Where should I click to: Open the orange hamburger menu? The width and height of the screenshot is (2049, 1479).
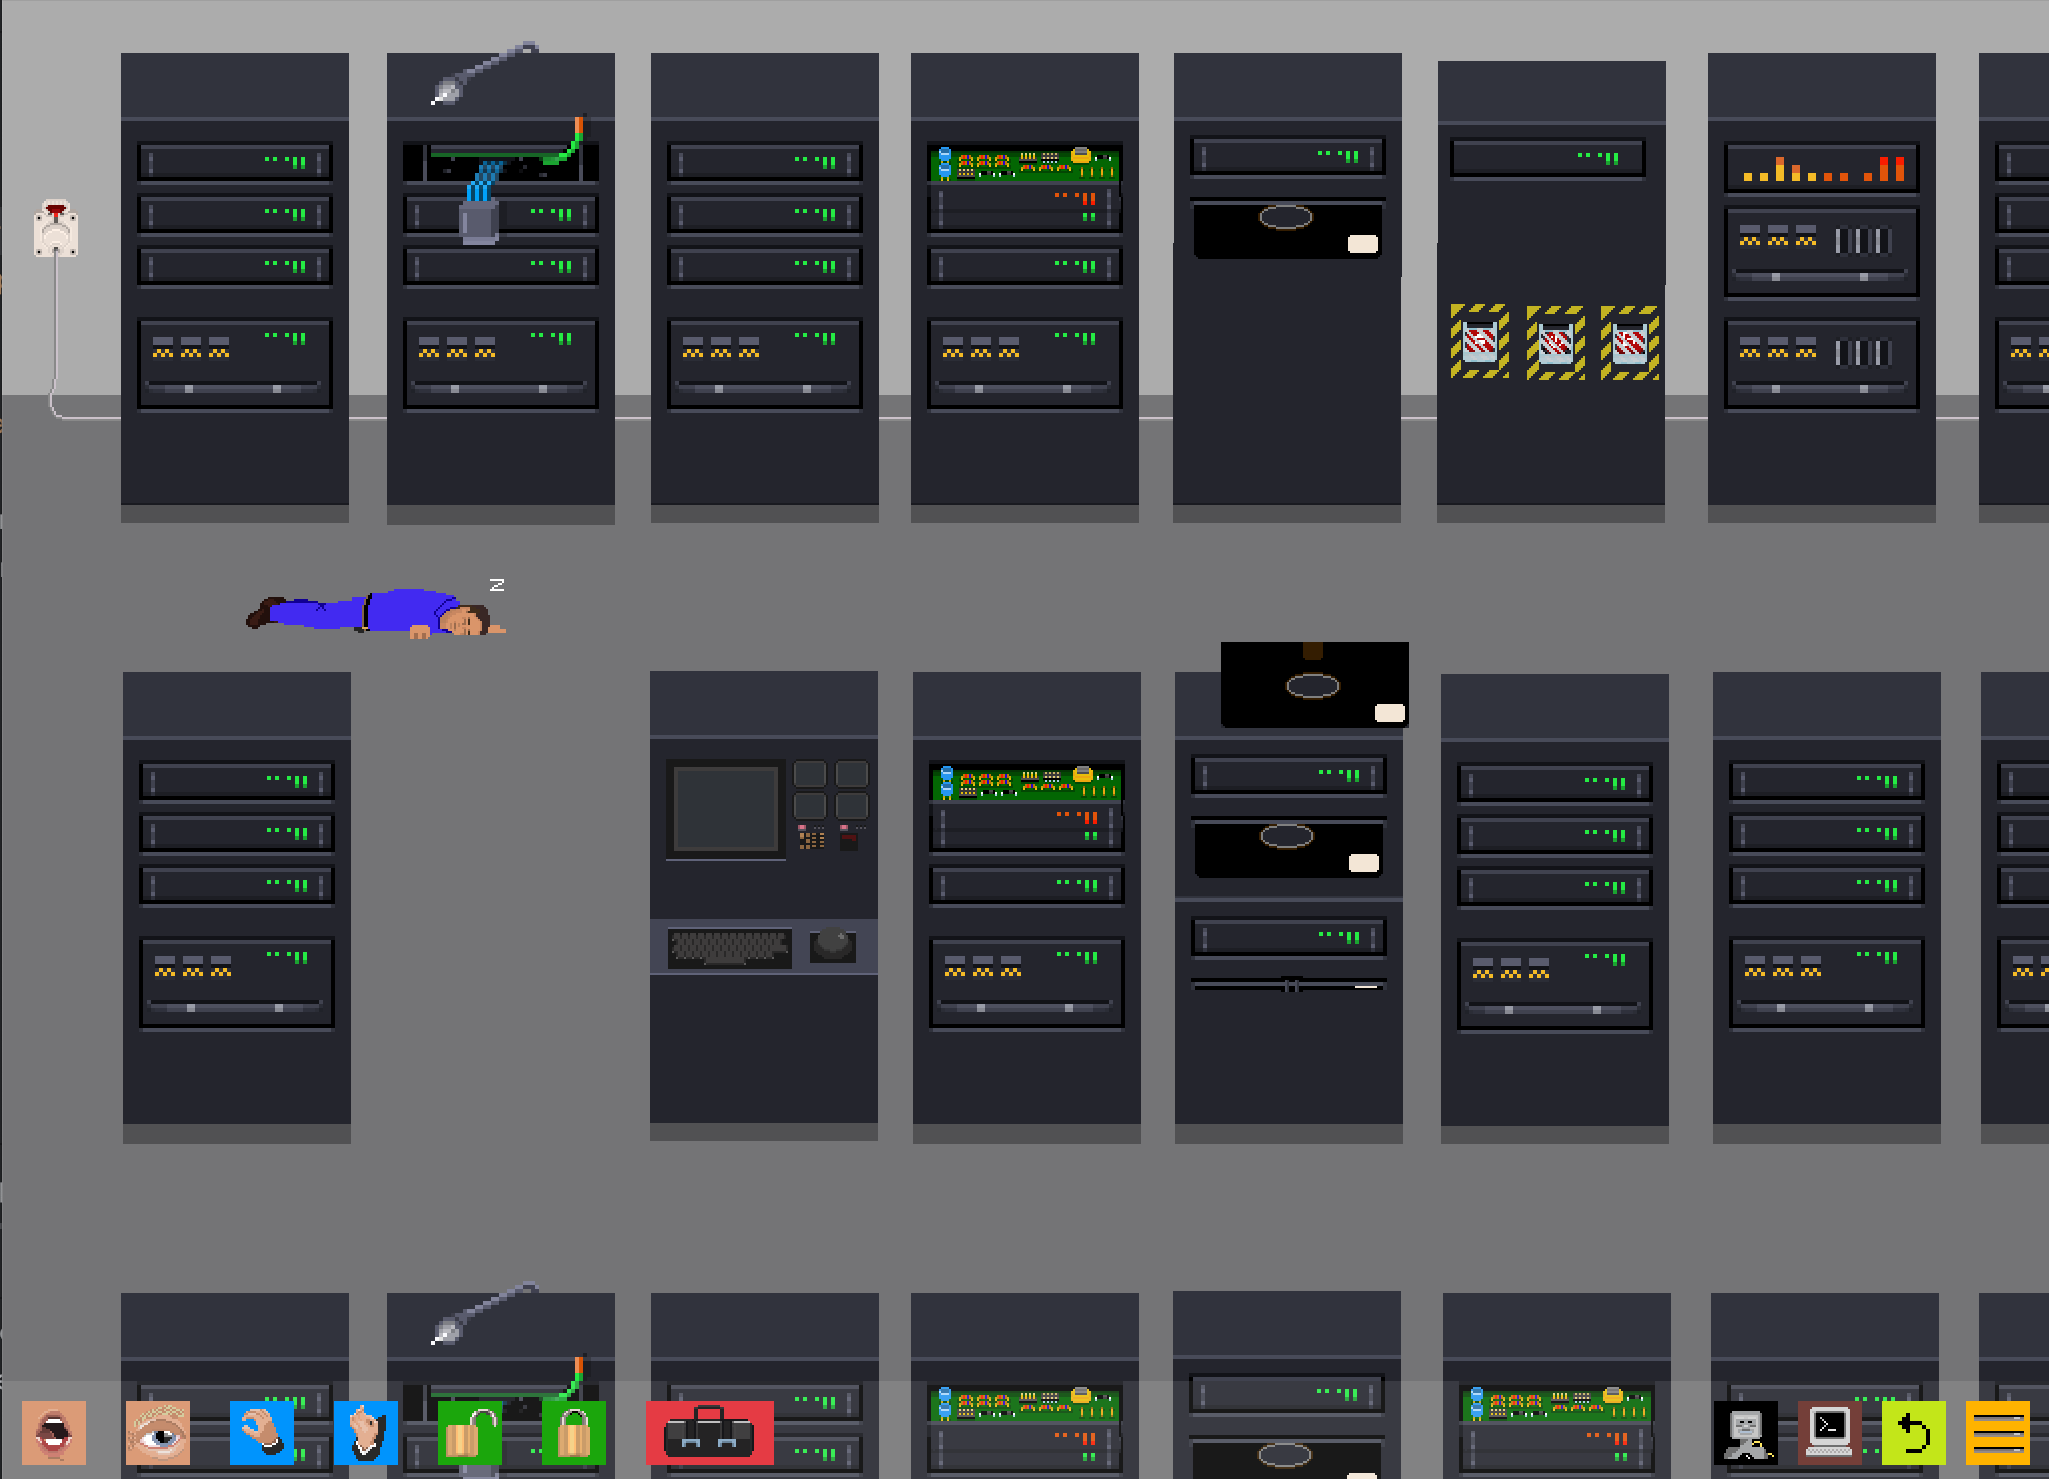coord(1997,1432)
